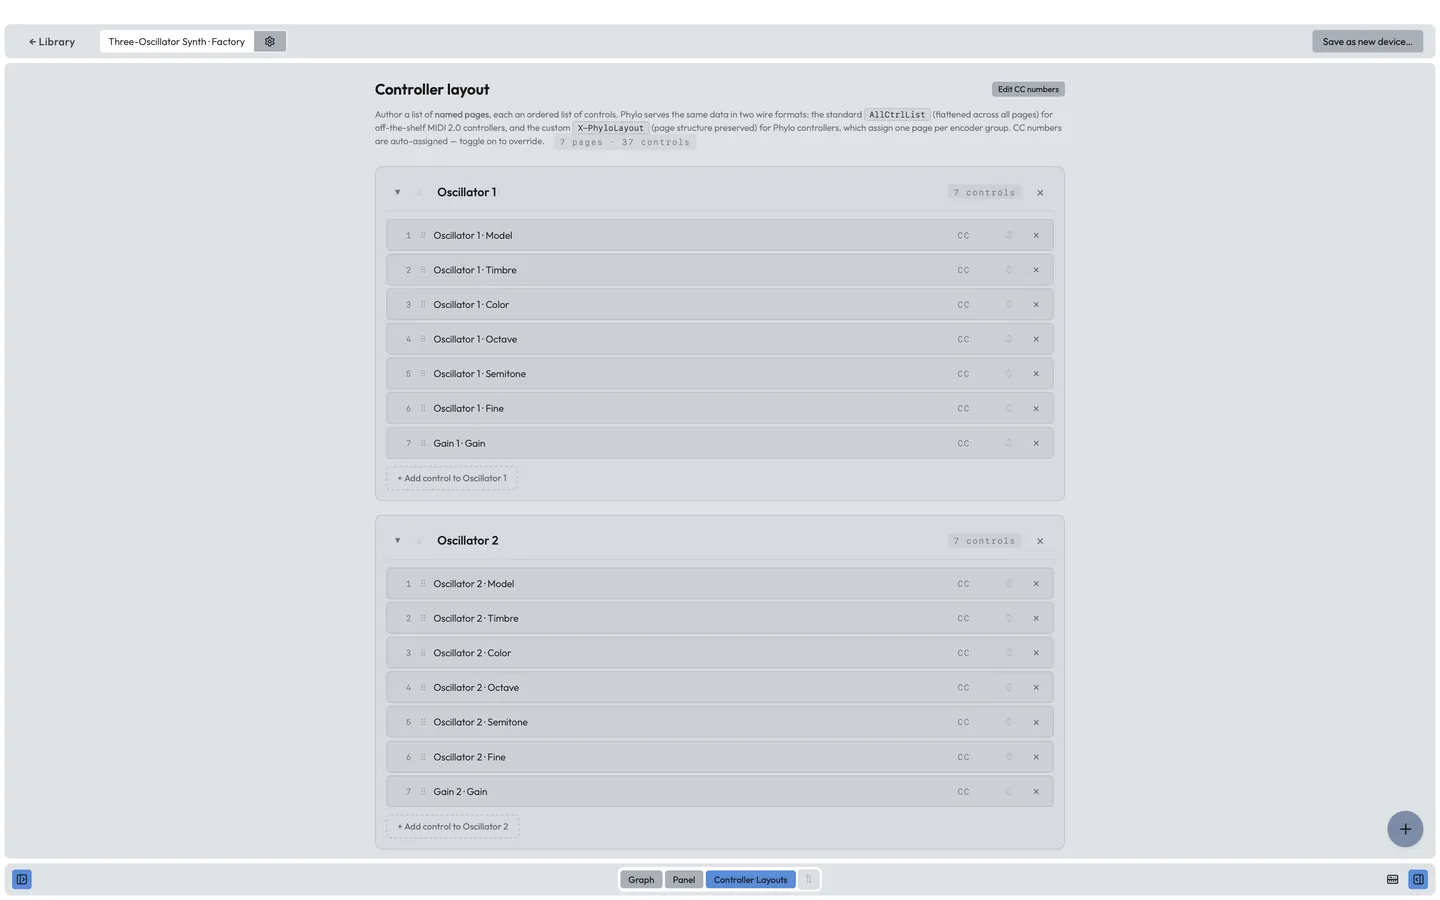Viewport: 1440px width, 900px height.
Task: Click the keyboard icon in bottom bar
Action: [x=1392, y=879]
